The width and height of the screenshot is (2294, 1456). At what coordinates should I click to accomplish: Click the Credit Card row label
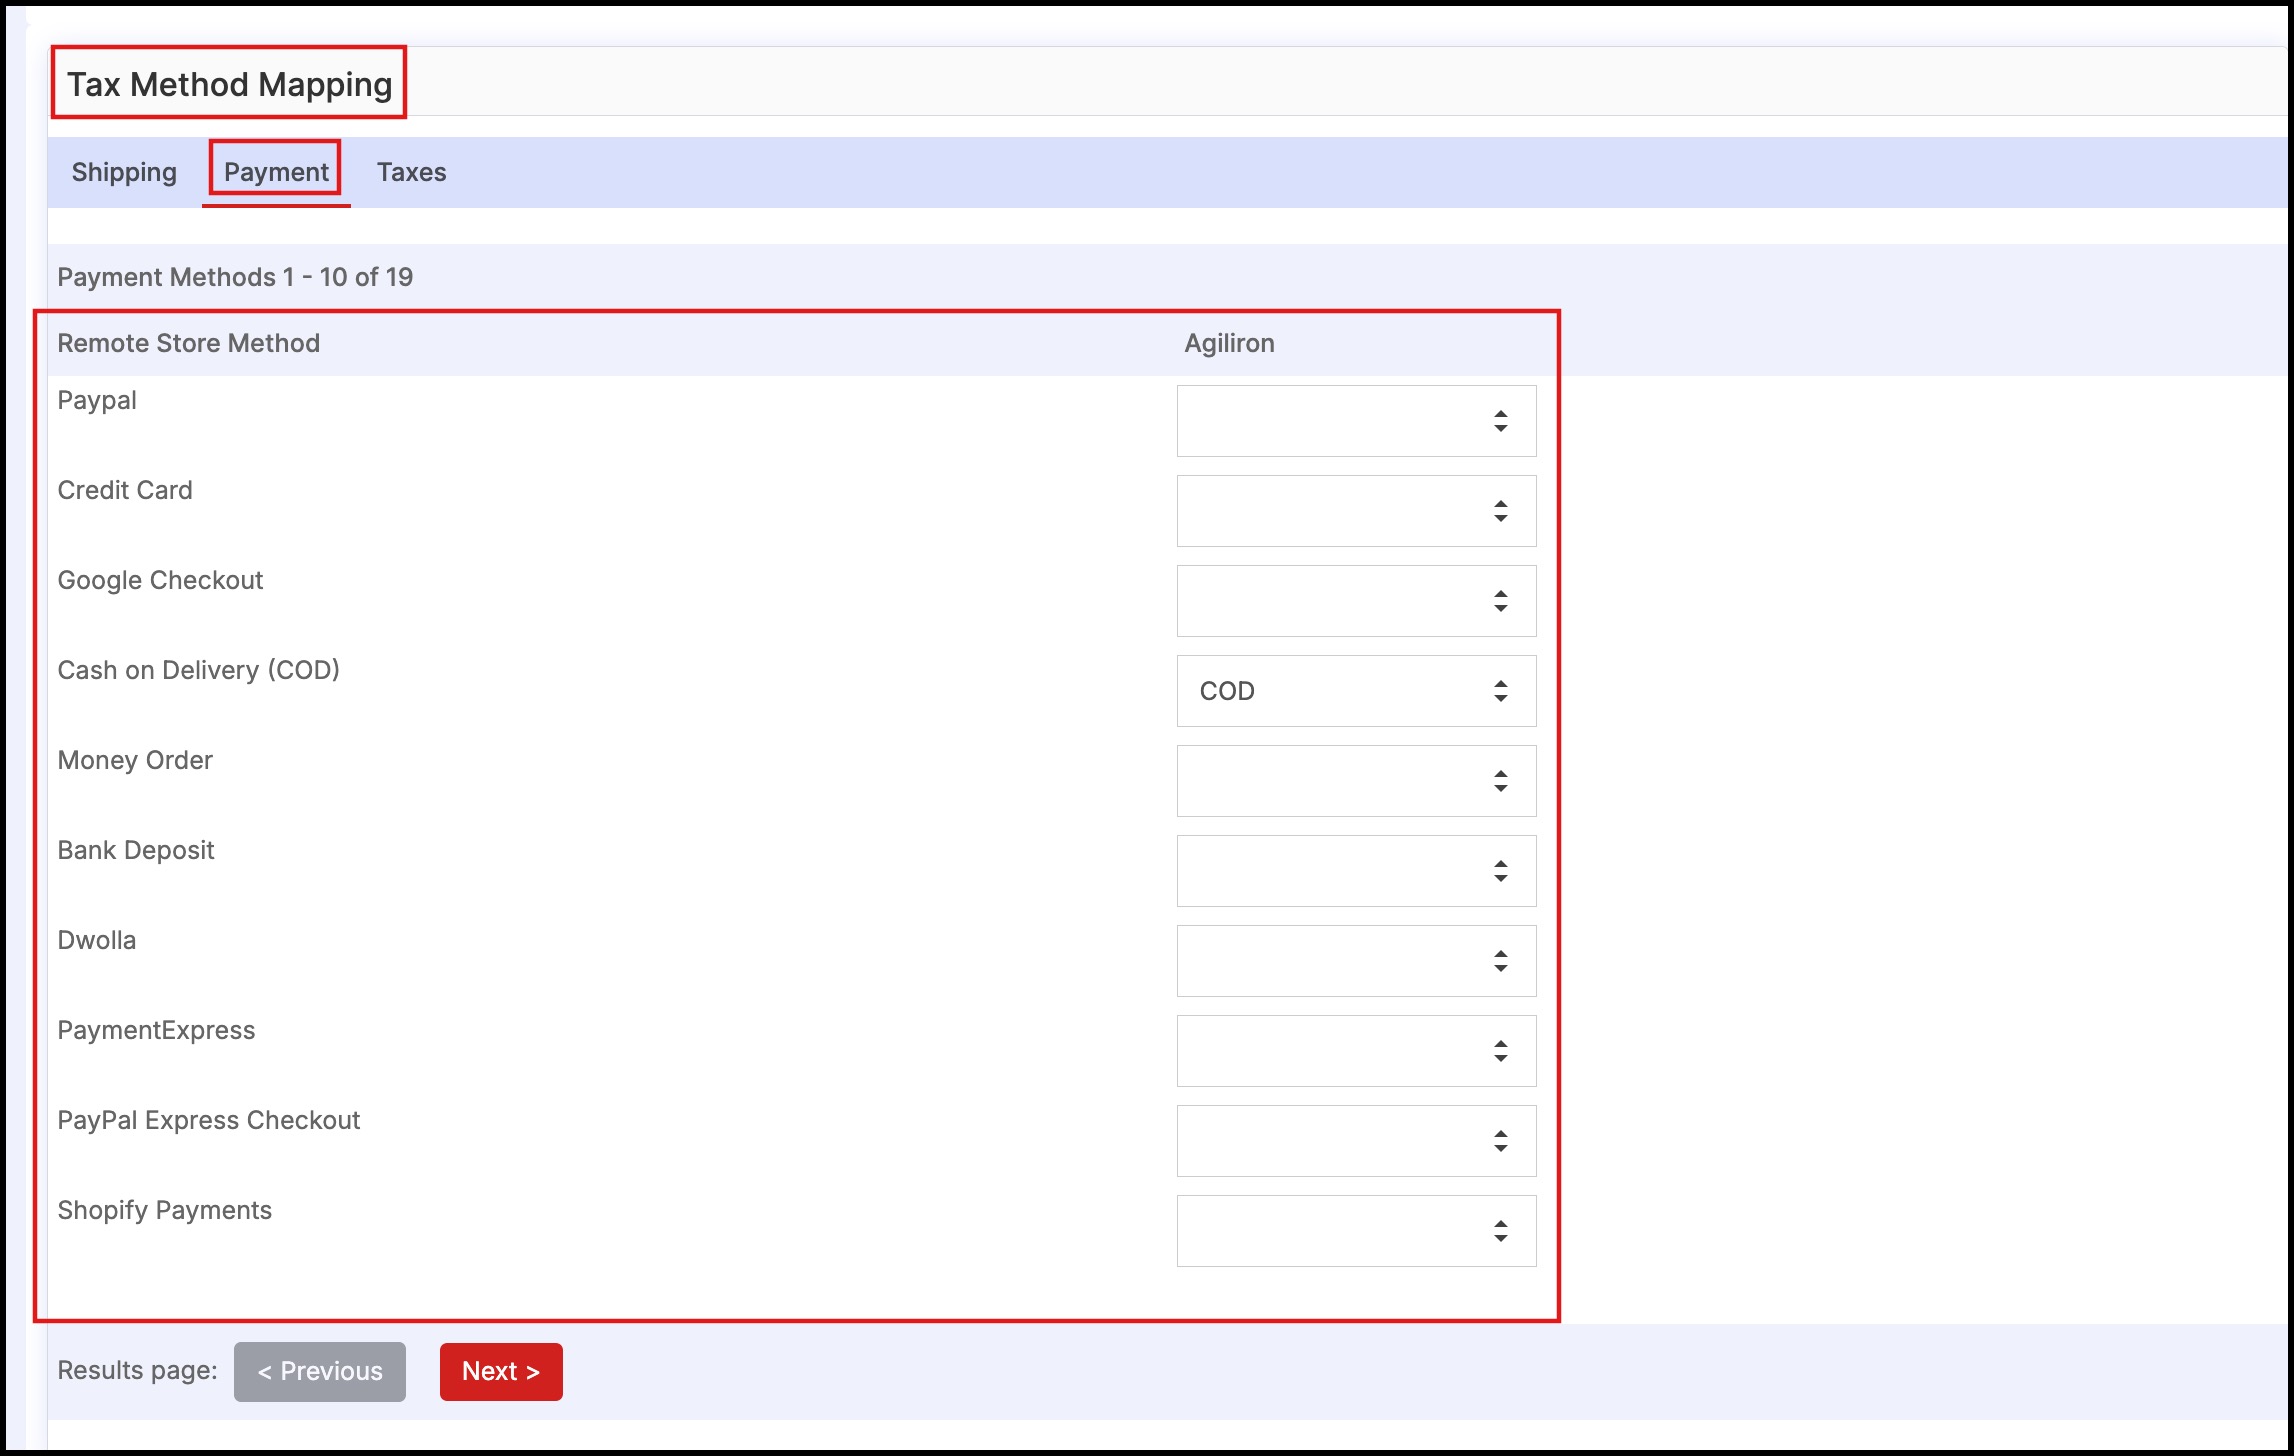click(x=125, y=490)
